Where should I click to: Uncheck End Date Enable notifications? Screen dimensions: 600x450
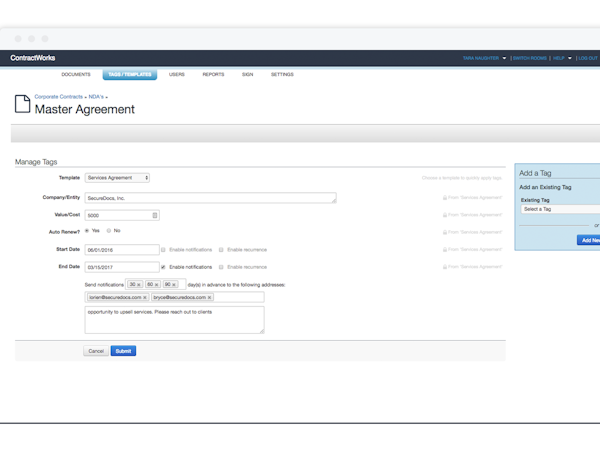164,267
